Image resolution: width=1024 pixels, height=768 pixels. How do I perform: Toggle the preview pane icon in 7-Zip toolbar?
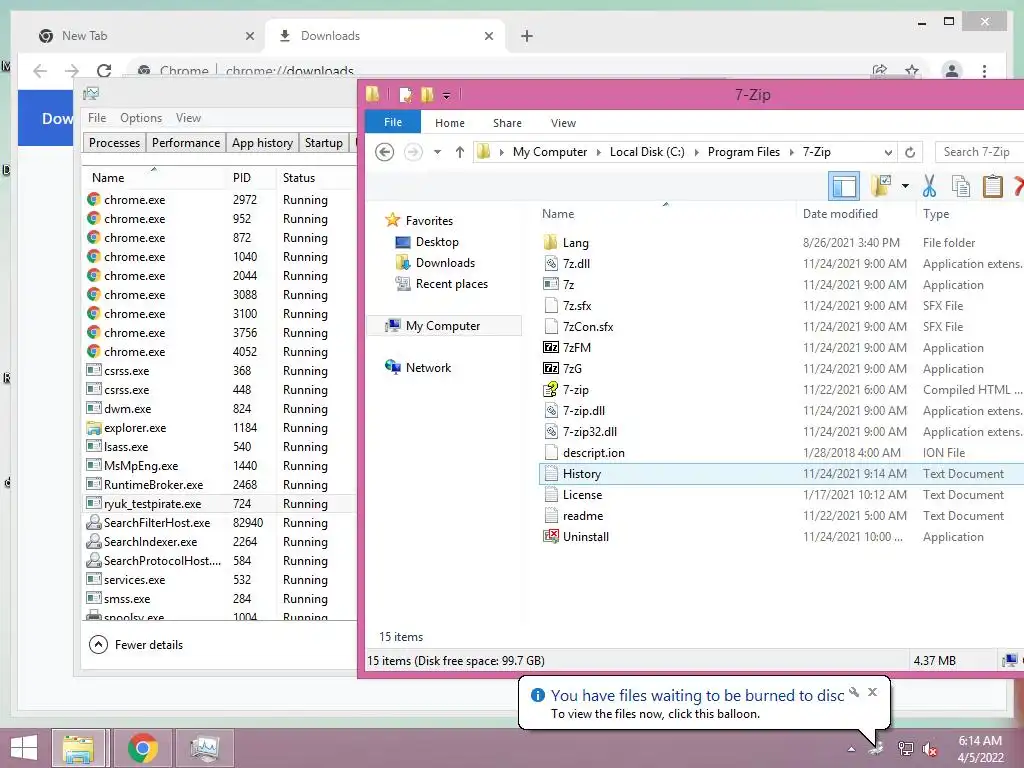point(844,187)
